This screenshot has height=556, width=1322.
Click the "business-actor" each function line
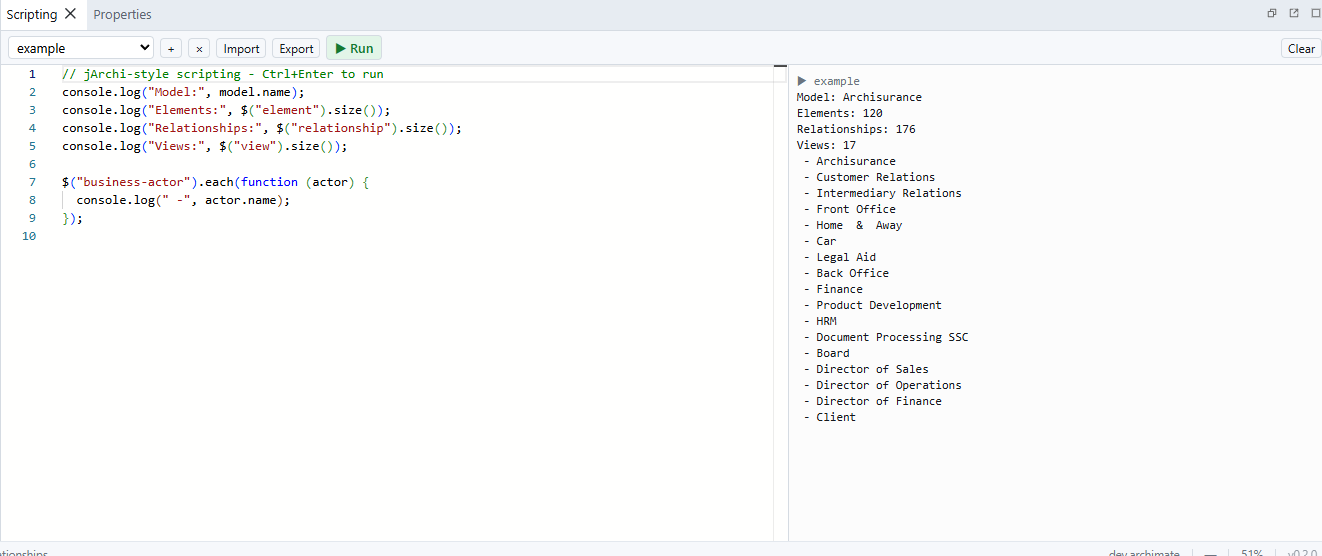216,182
